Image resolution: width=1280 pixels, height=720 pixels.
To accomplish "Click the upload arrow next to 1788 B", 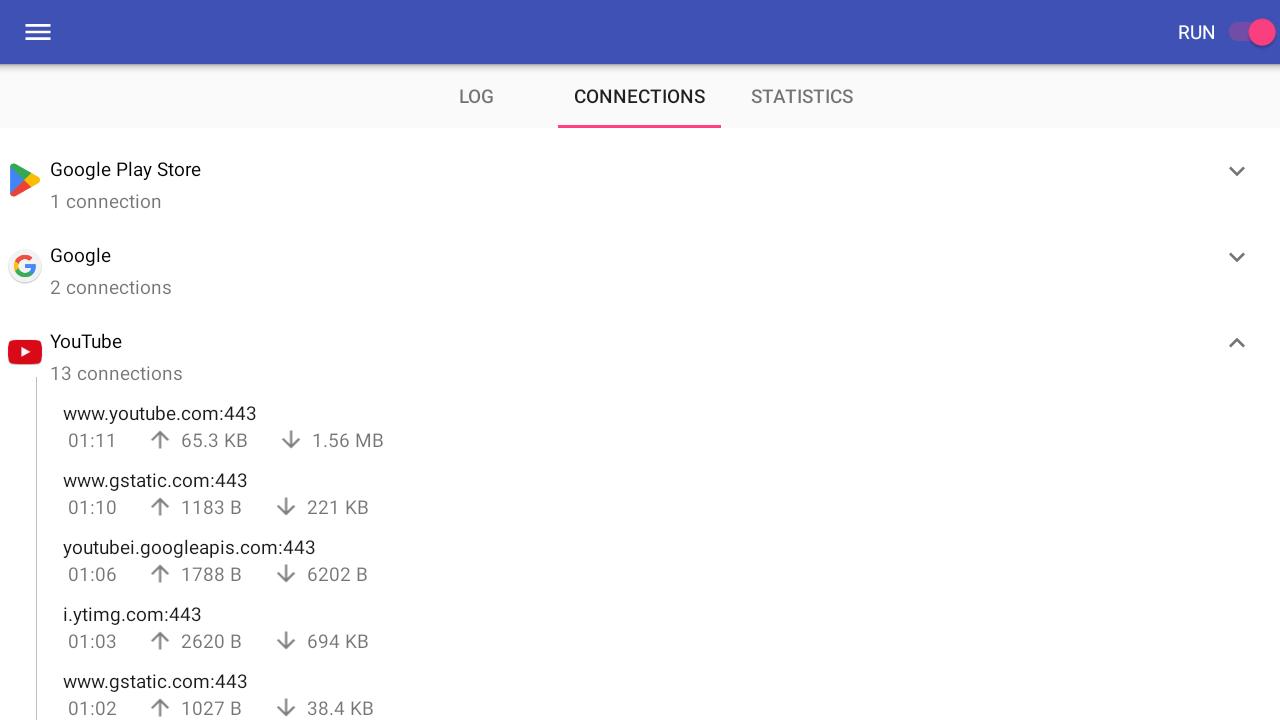I will click(160, 574).
